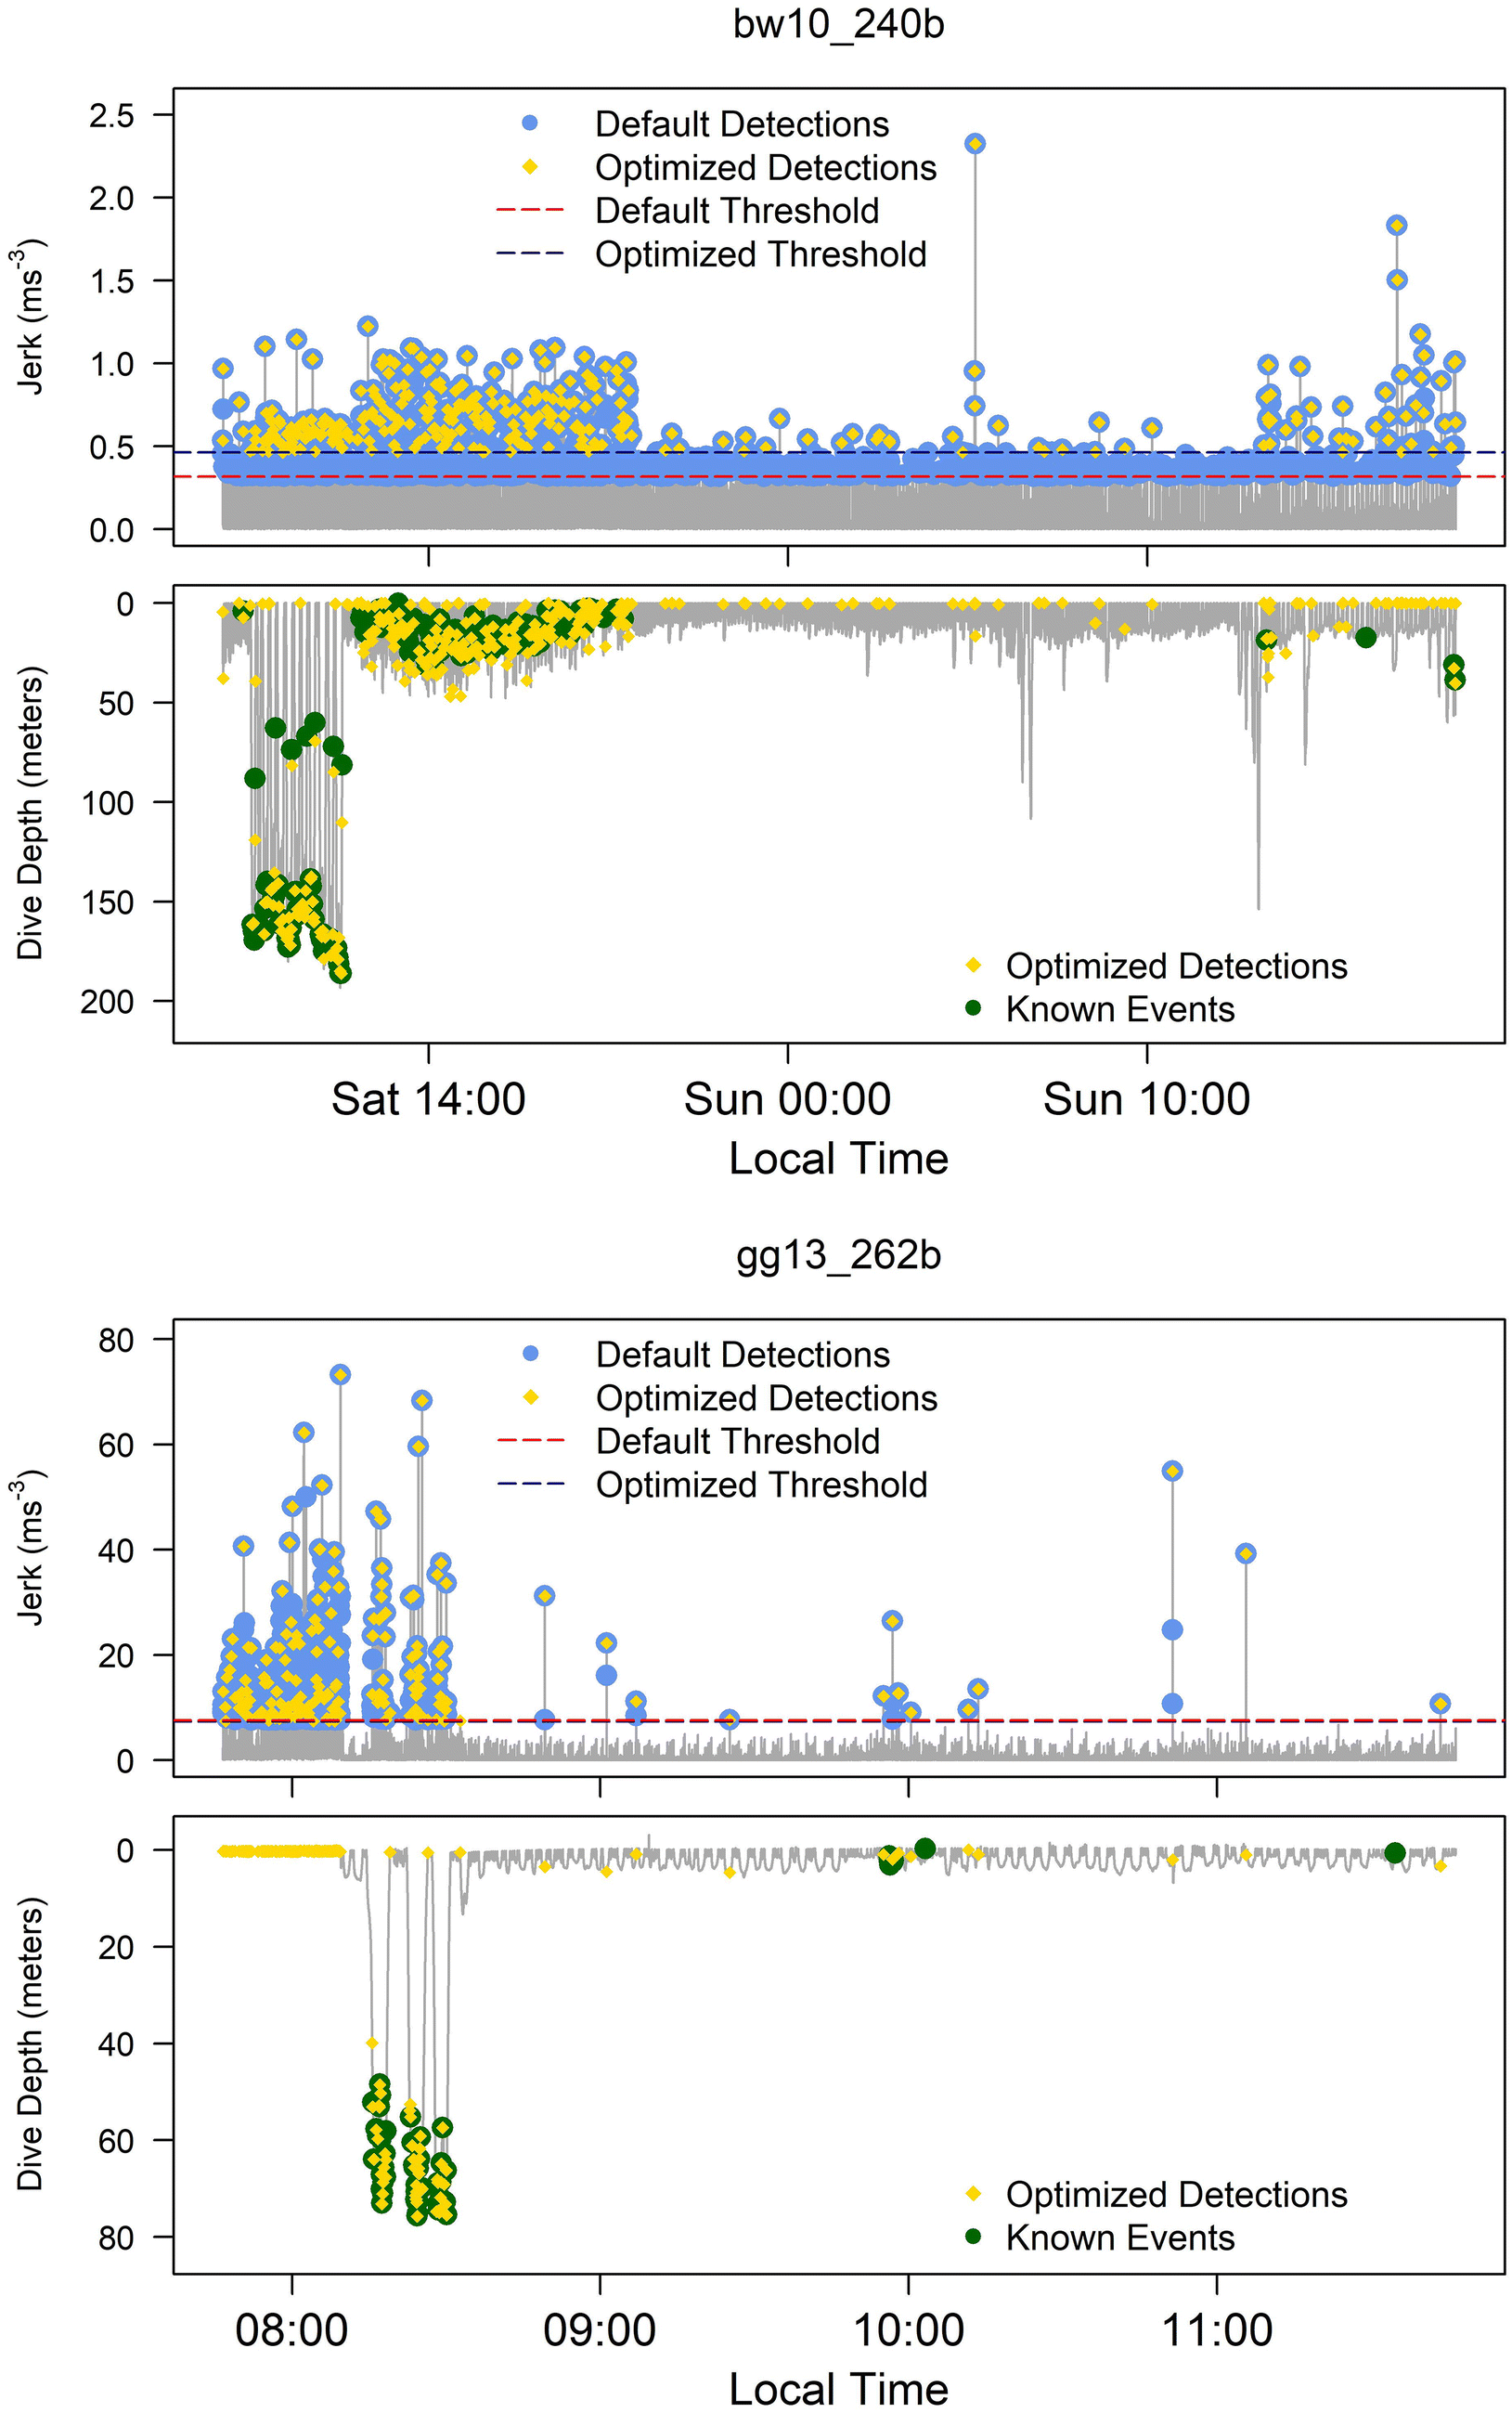Click the tallest gg13_262b jerk peak point above 70
The height and width of the screenshot is (2413, 1512).
click(x=340, y=1374)
